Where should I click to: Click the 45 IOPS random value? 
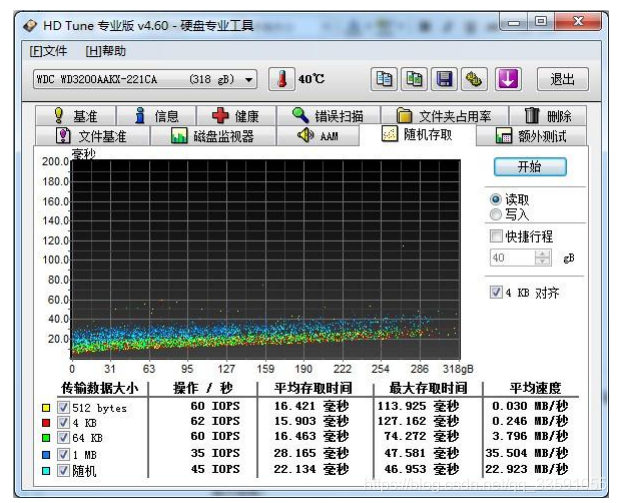[215, 469]
